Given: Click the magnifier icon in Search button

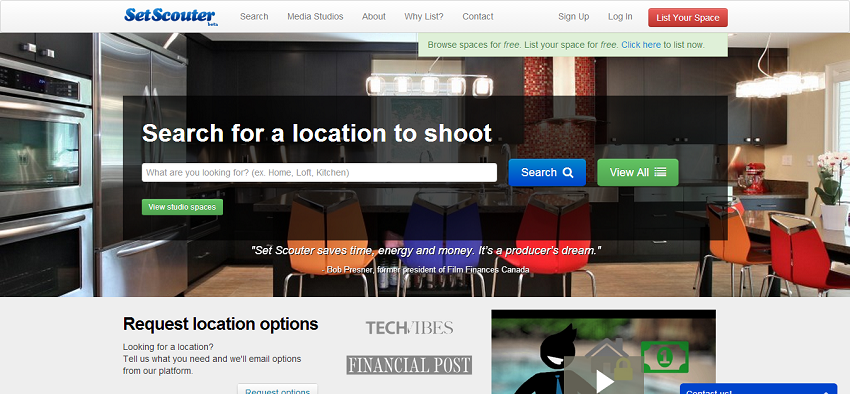Looking at the screenshot, I should pos(568,172).
